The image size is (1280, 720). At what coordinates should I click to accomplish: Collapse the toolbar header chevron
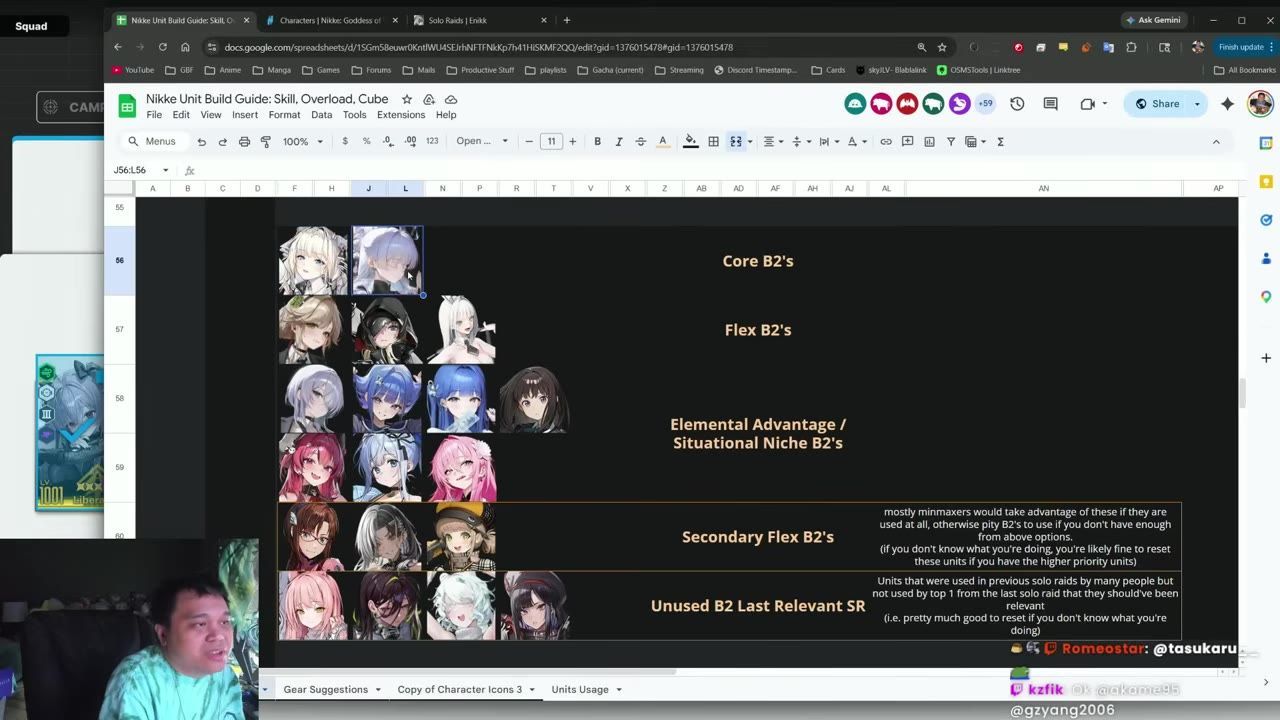[x=1216, y=142]
